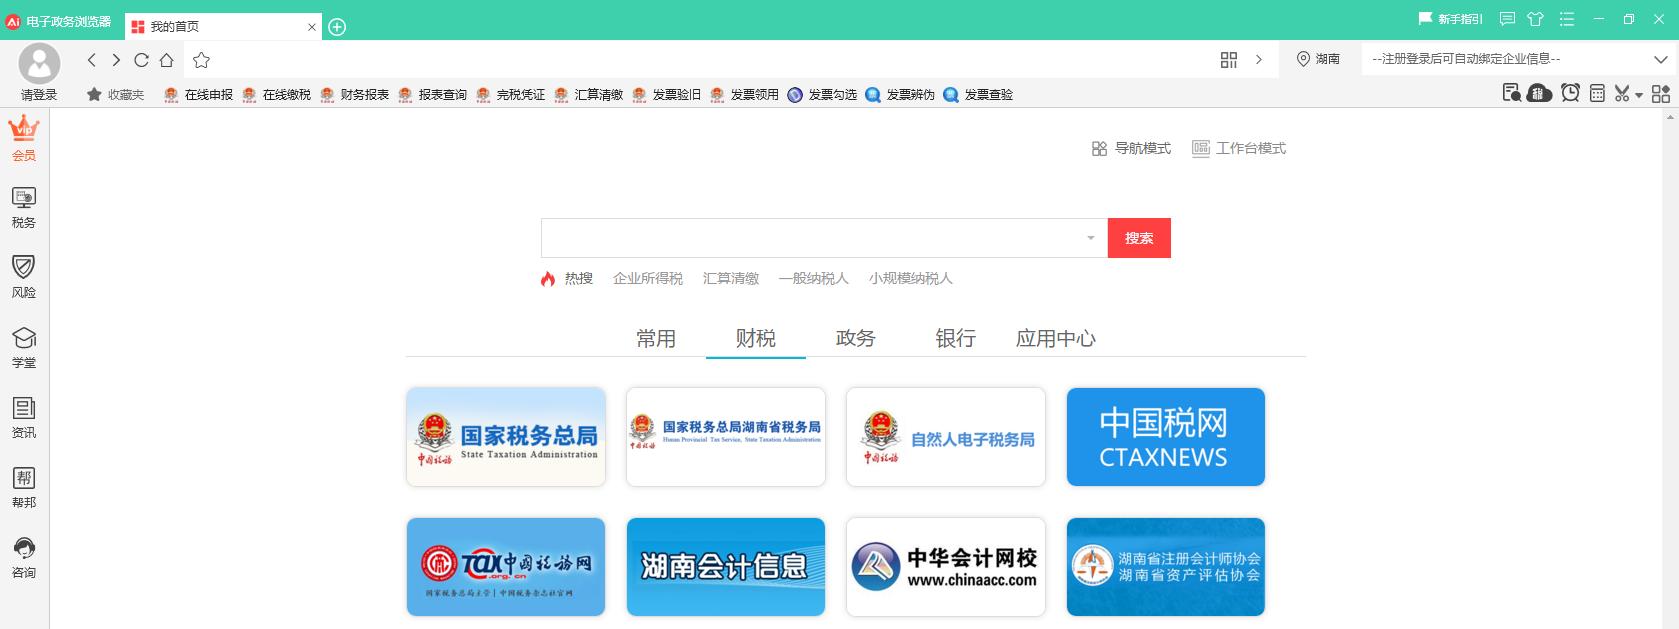Open the enterprise information binding dropdown
Image resolution: width=1679 pixels, height=629 pixels.
coord(1520,59)
